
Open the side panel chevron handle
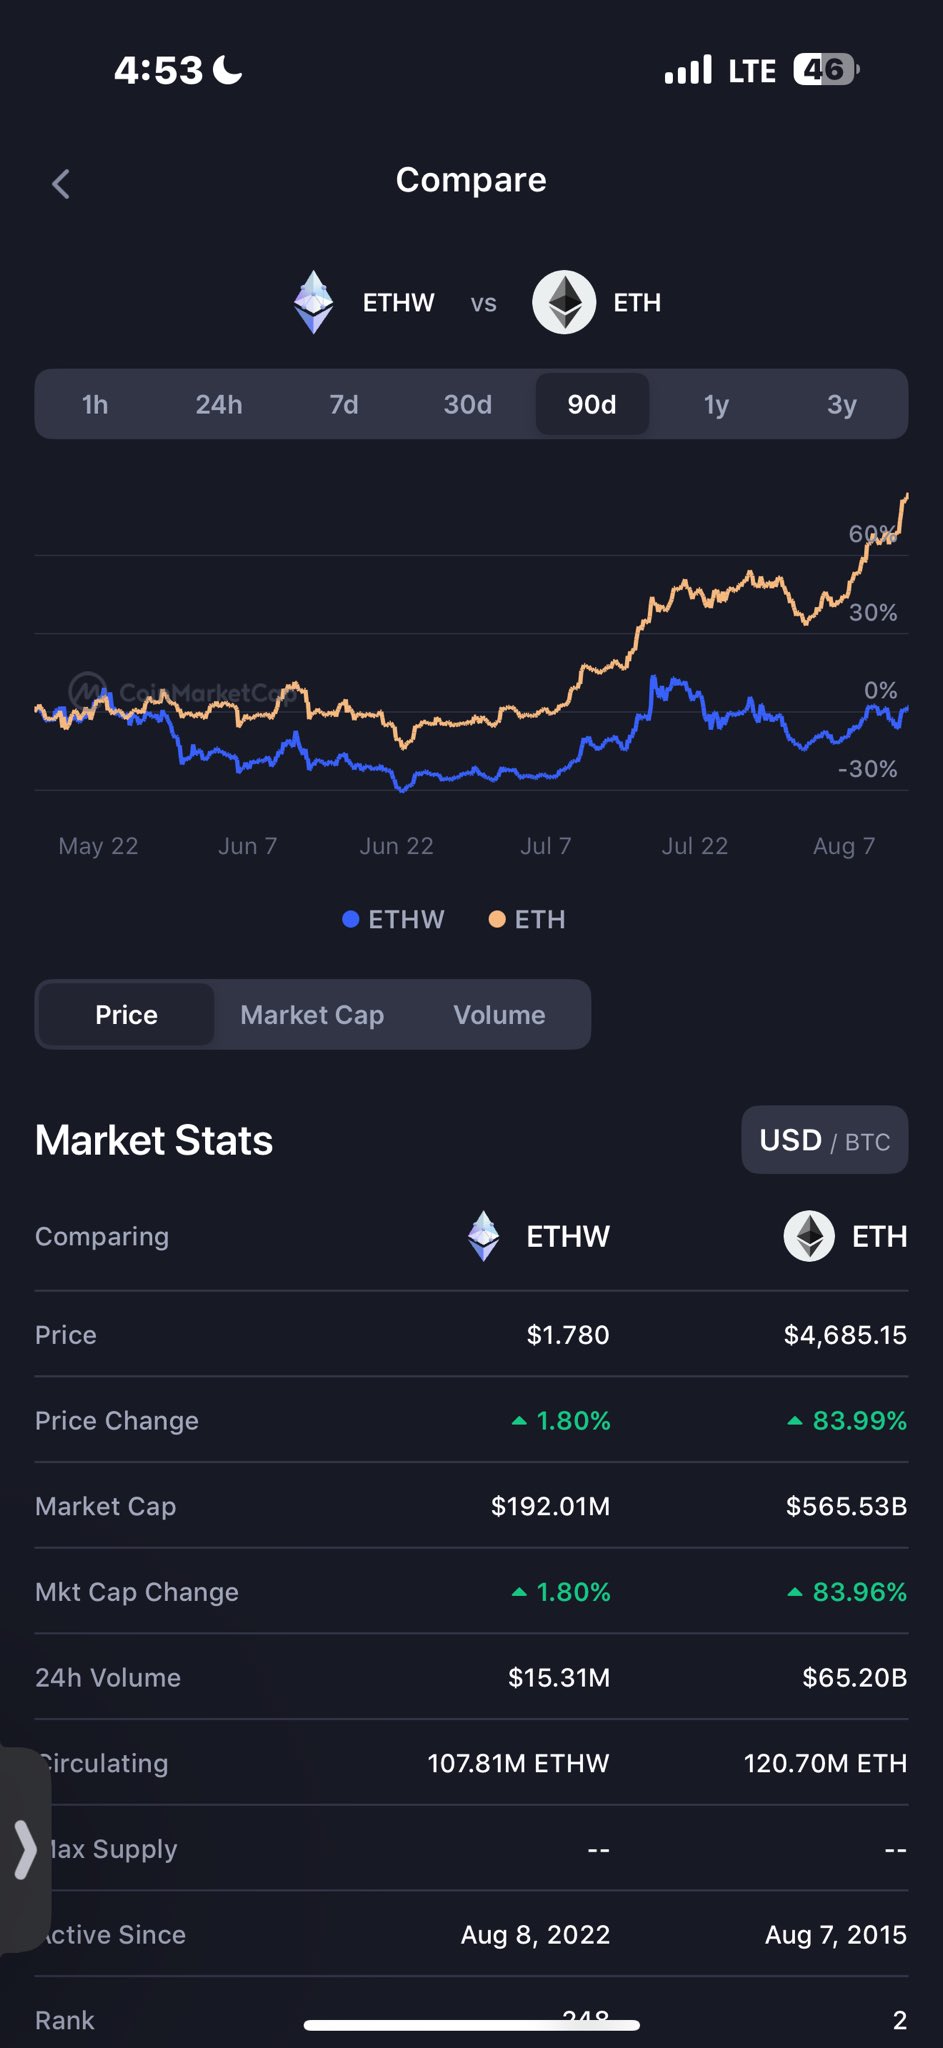pyautogui.click(x=24, y=1849)
